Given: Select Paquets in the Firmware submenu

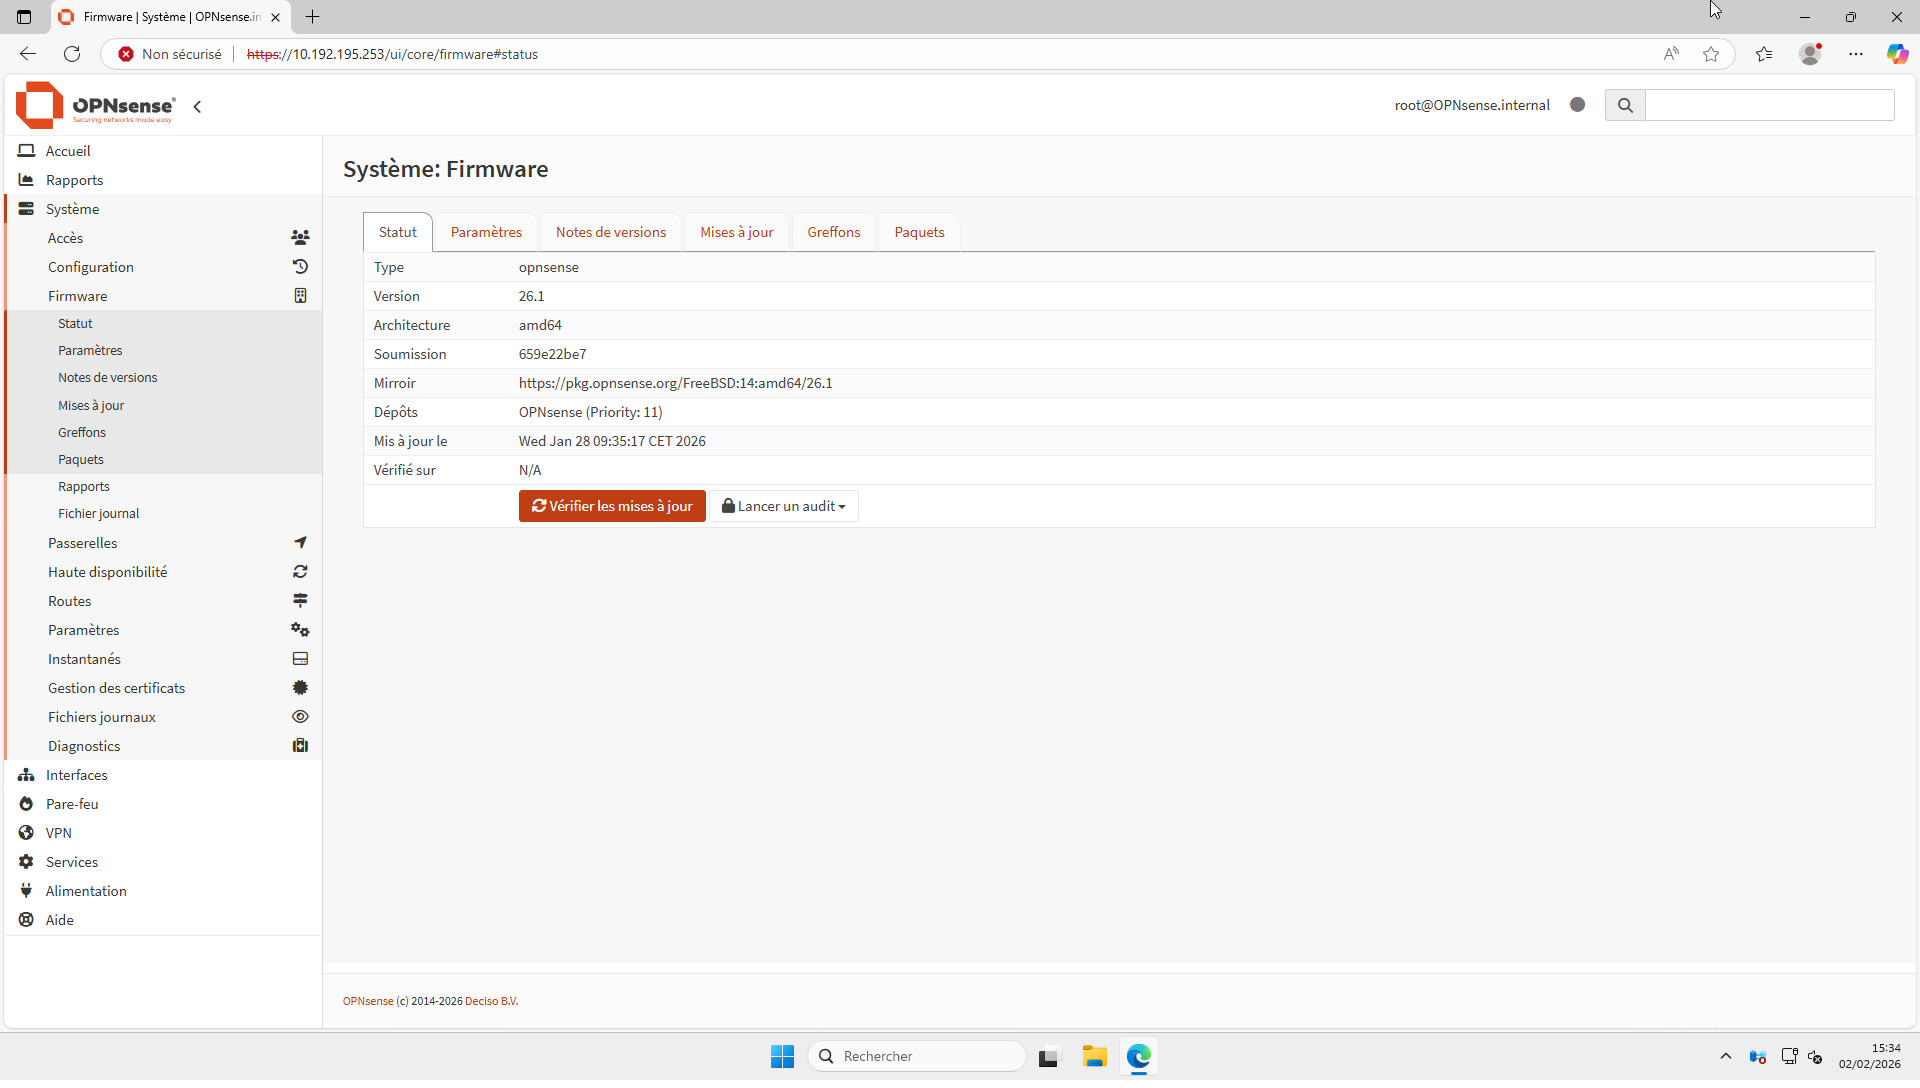Looking at the screenshot, I should [x=81, y=460].
